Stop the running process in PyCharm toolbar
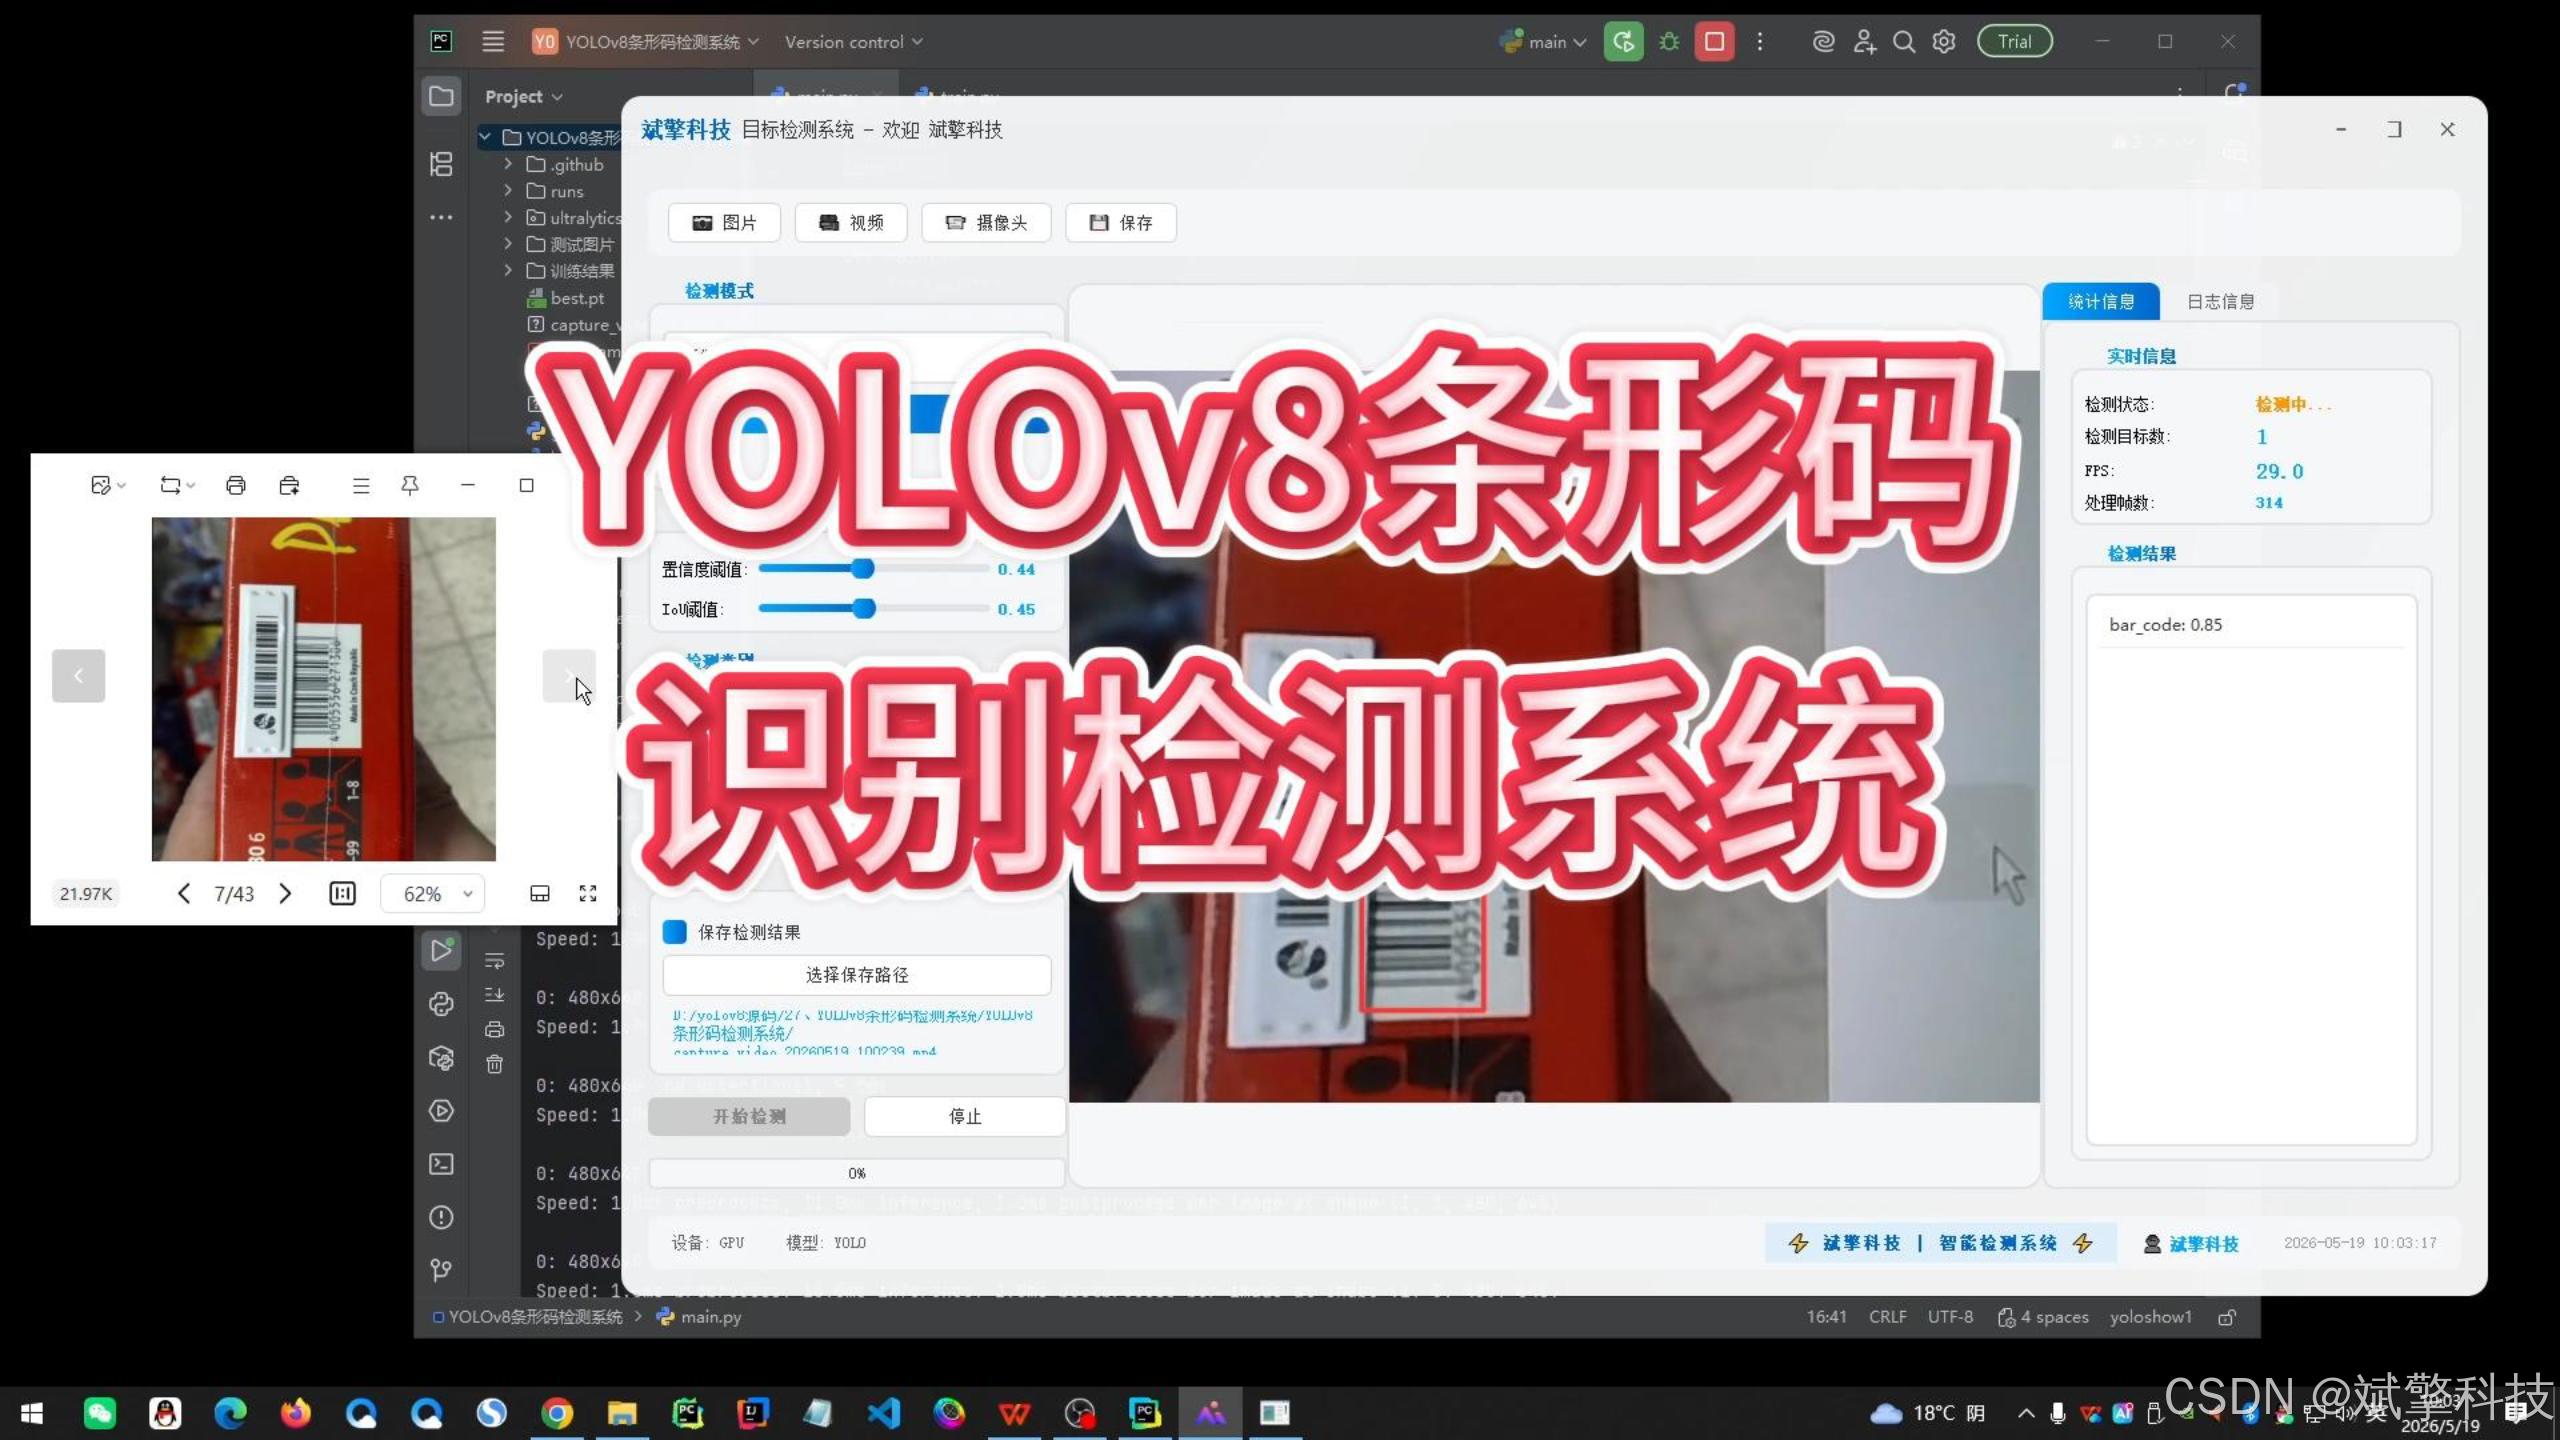2560x1440 pixels. tap(1714, 41)
